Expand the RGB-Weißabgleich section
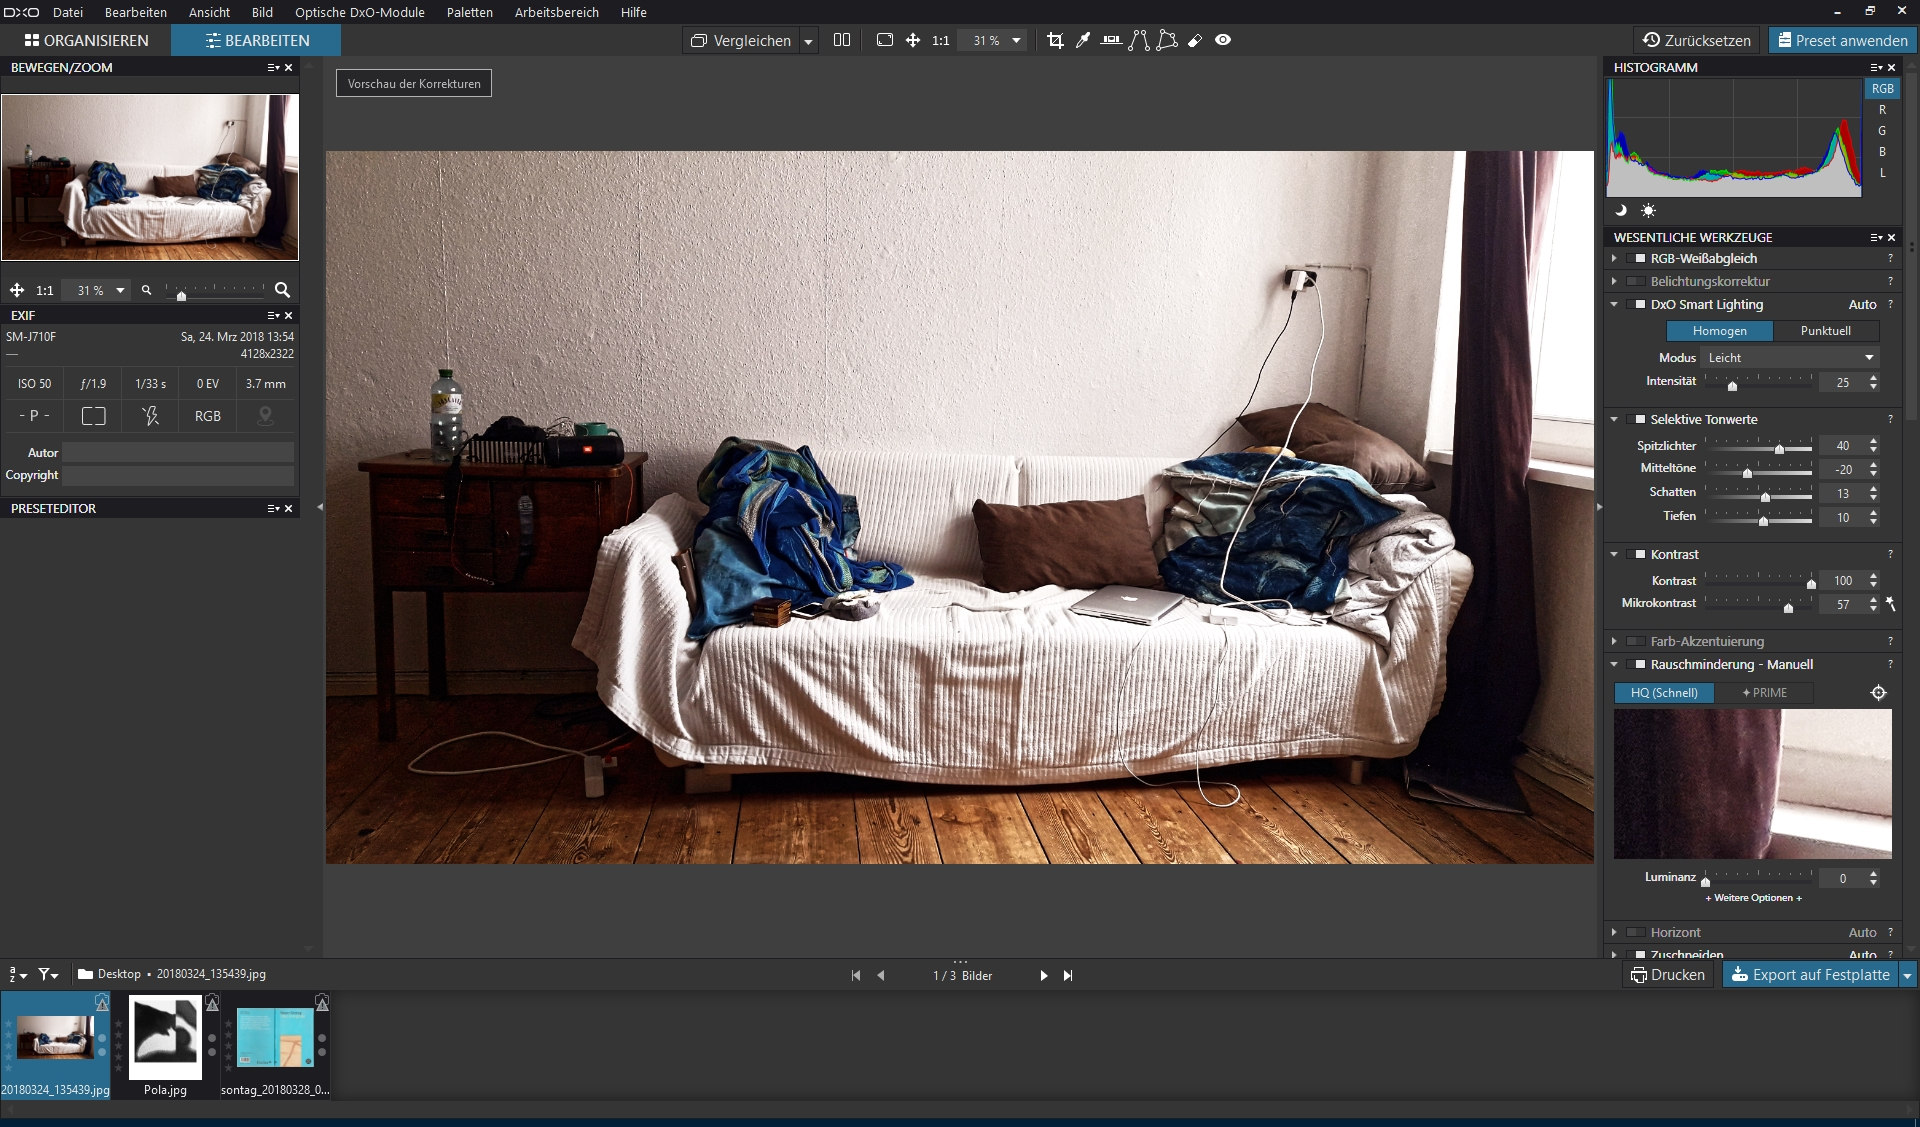The image size is (1920, 1127). click(x=1614, y=259)
